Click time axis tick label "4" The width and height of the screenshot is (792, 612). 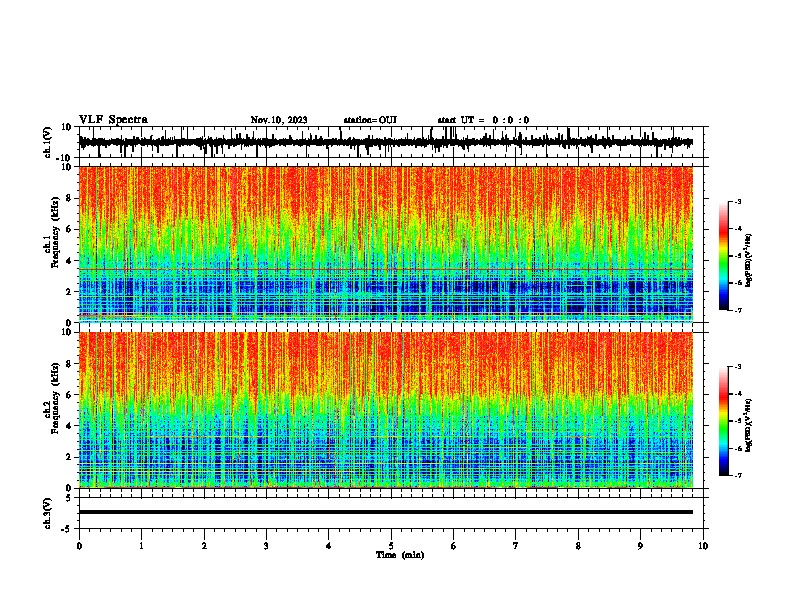[x=328, y=546]
